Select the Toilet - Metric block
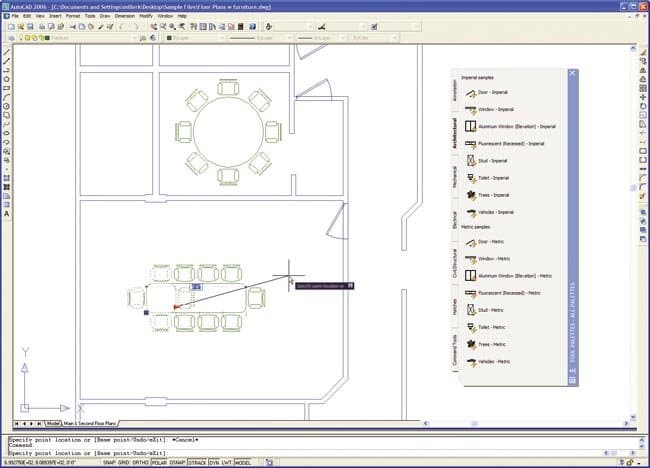Viewport: 650px width, 468px height. pos(485,327)
